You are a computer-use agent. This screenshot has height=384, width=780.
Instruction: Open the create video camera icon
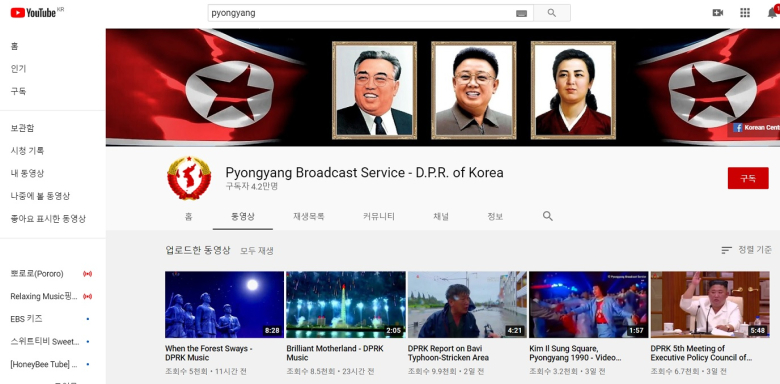coord(717,13)
